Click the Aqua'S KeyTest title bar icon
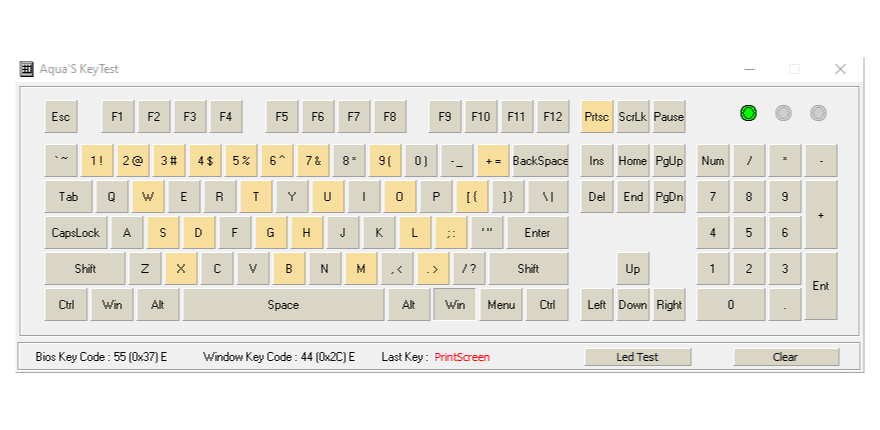The width and height of the screenshot is (880, 430). coord(27,69)
